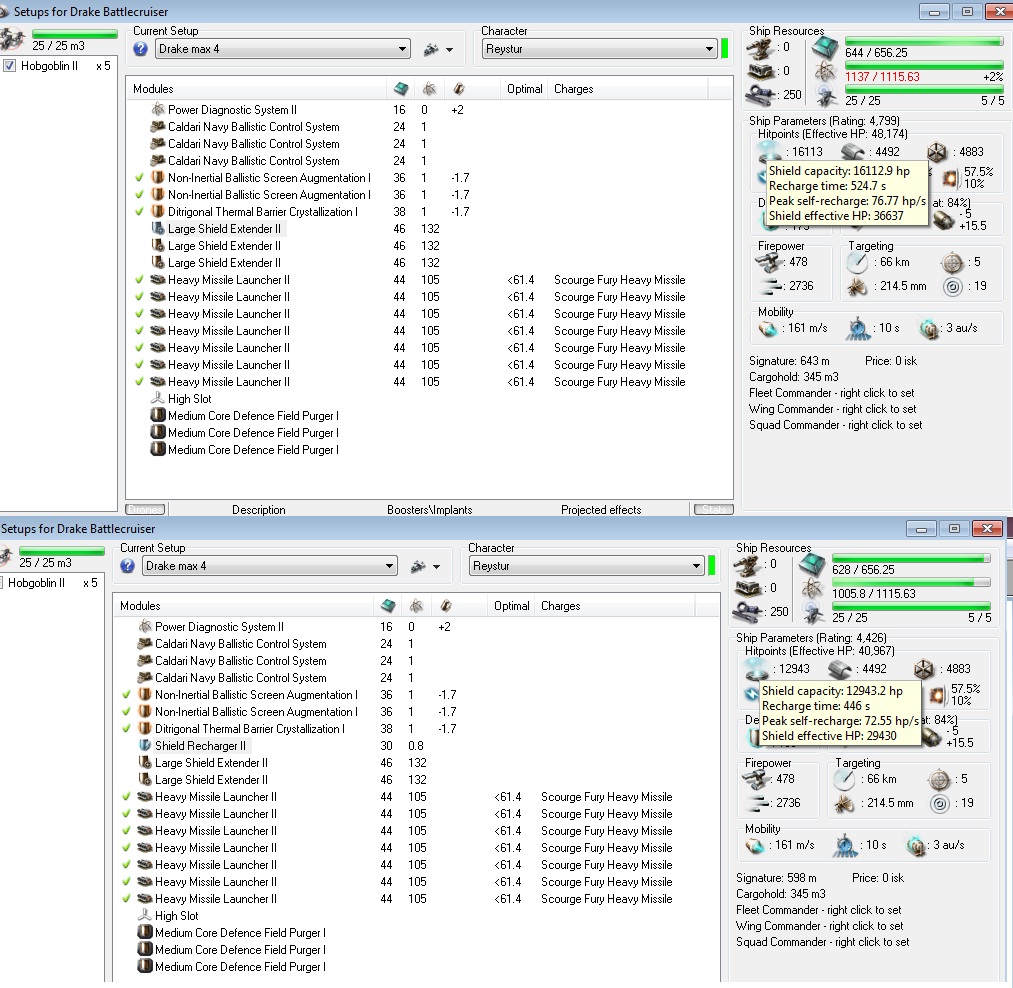Click the targeting range icon next to 66 km in top window

[x=857, y=262]
